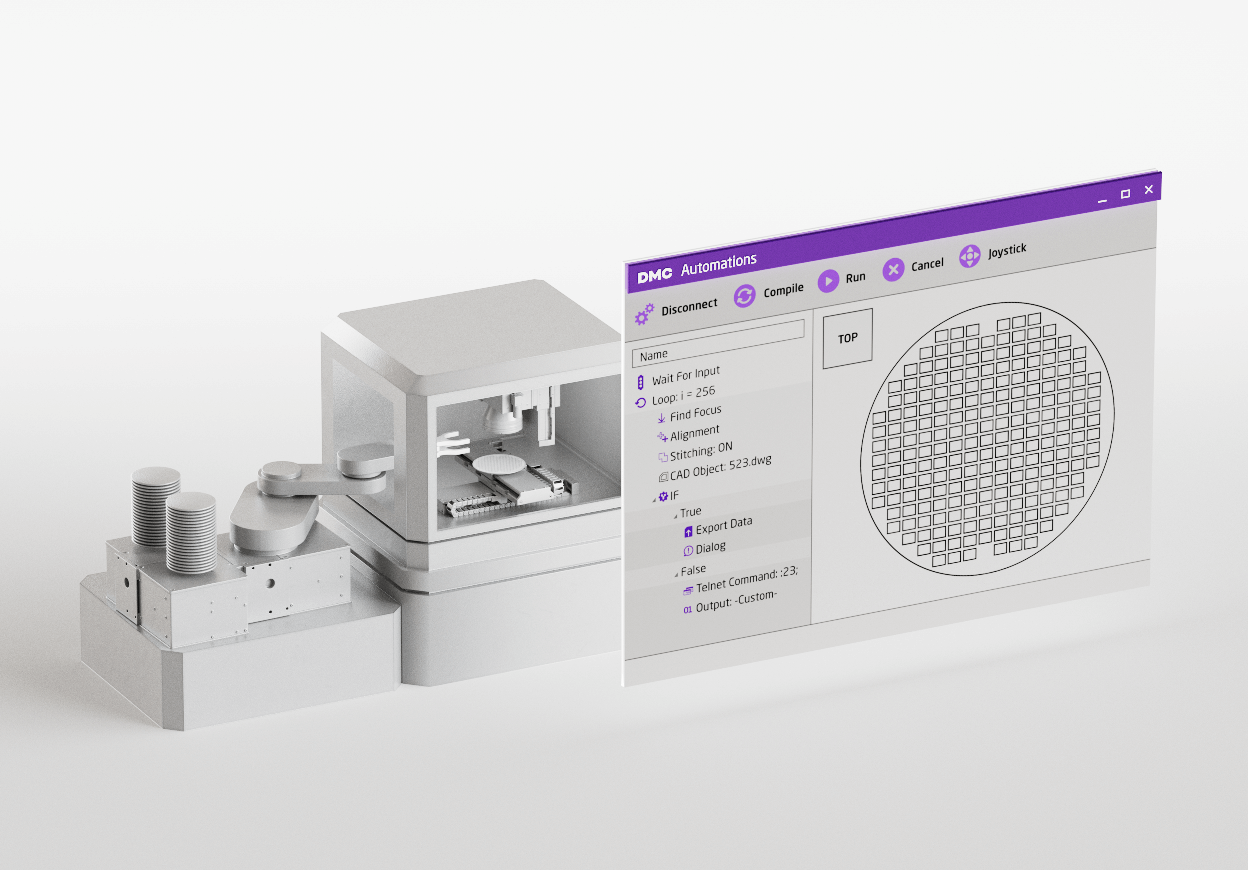Select the Dialog step icon
The width and height of the screenshot is (1248, 870).
(x=688, y=551)
